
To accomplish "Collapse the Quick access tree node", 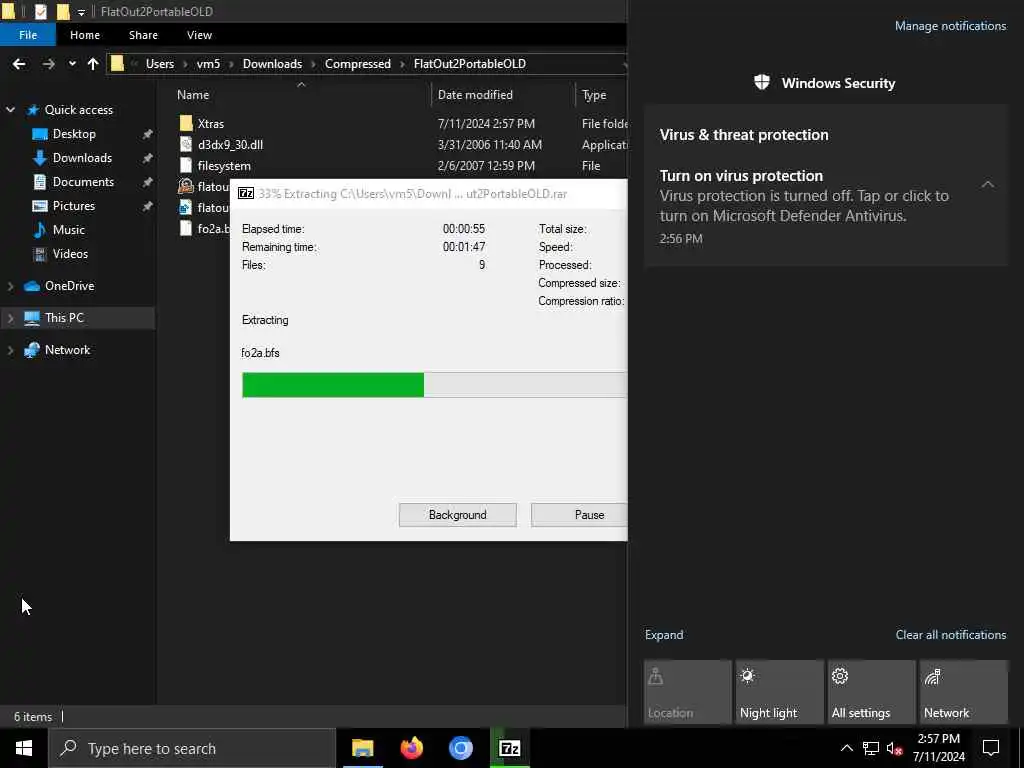I will coord(10,110).
